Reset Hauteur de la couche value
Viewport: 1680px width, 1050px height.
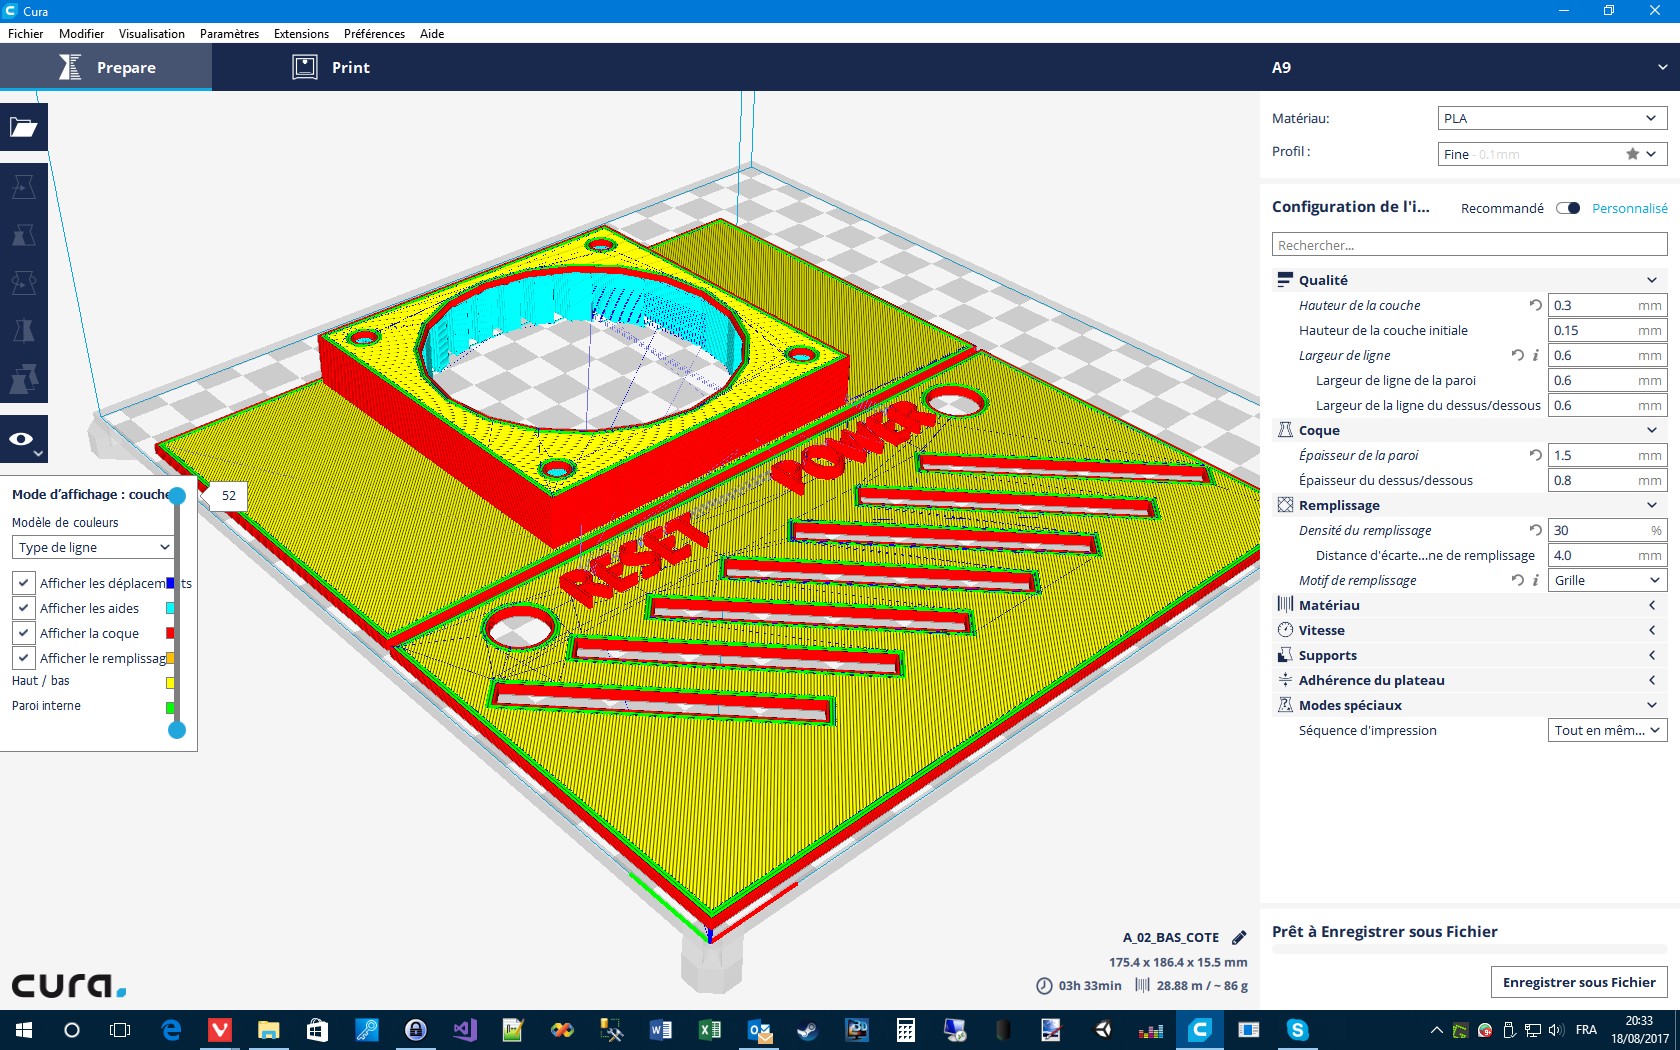(1535, 305)
